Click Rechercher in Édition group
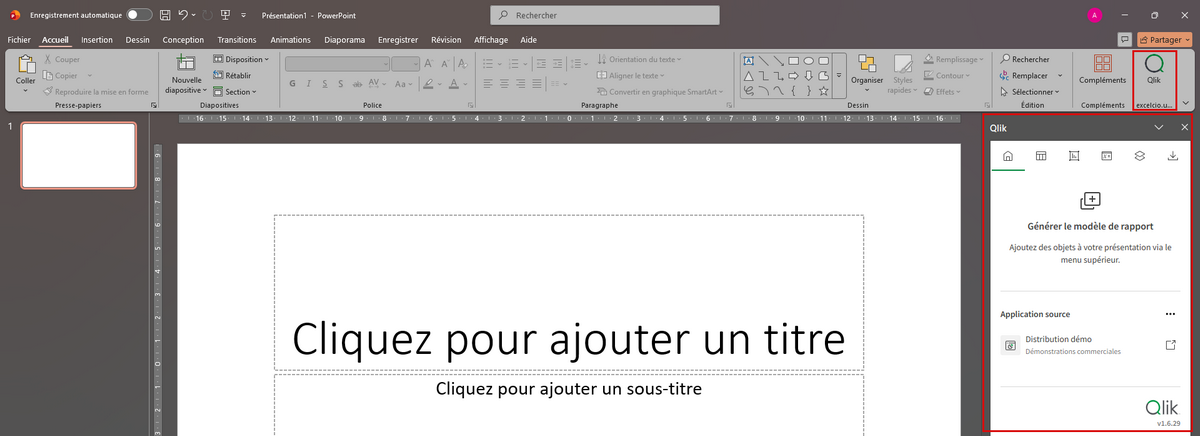This screenshot has height=436, width=1200. pyautogui.click(x=1024, y=59)
